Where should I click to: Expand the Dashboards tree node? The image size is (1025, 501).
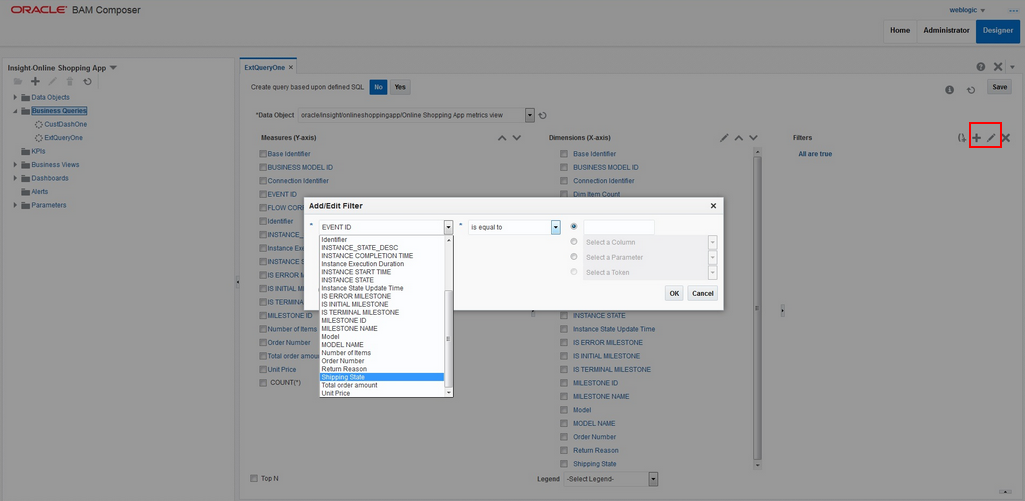[x=16, y=178]
